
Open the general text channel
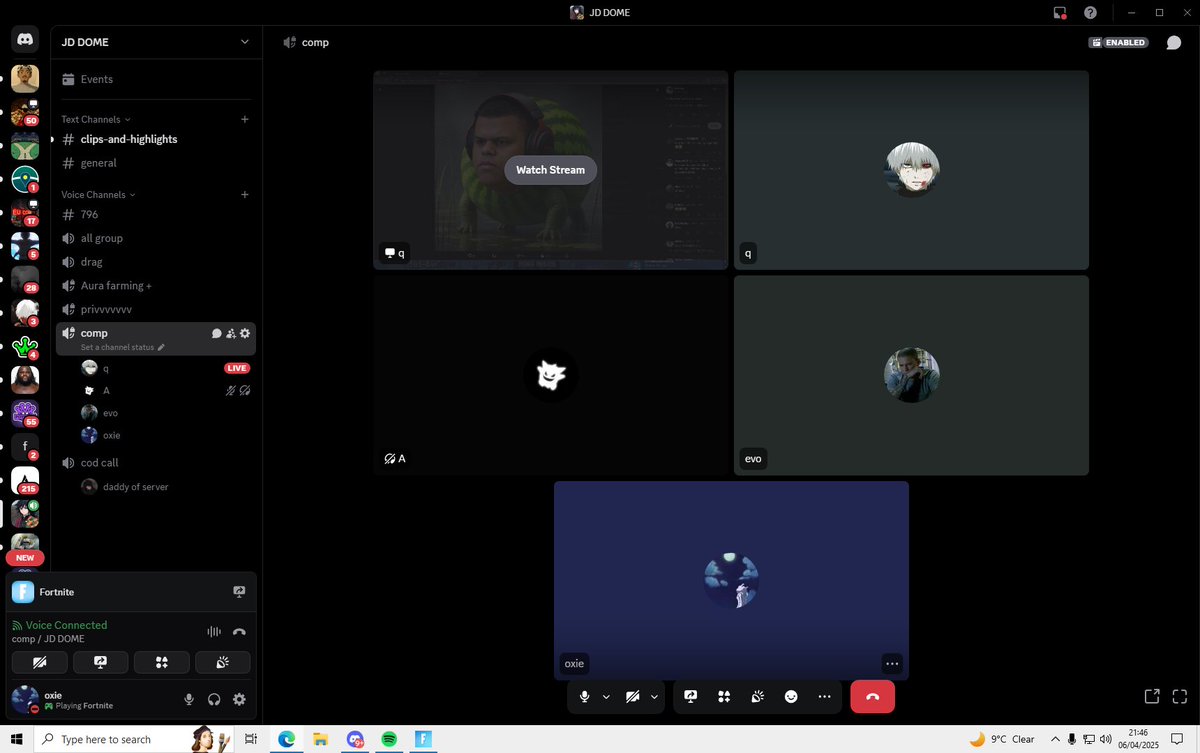(155, 163)
